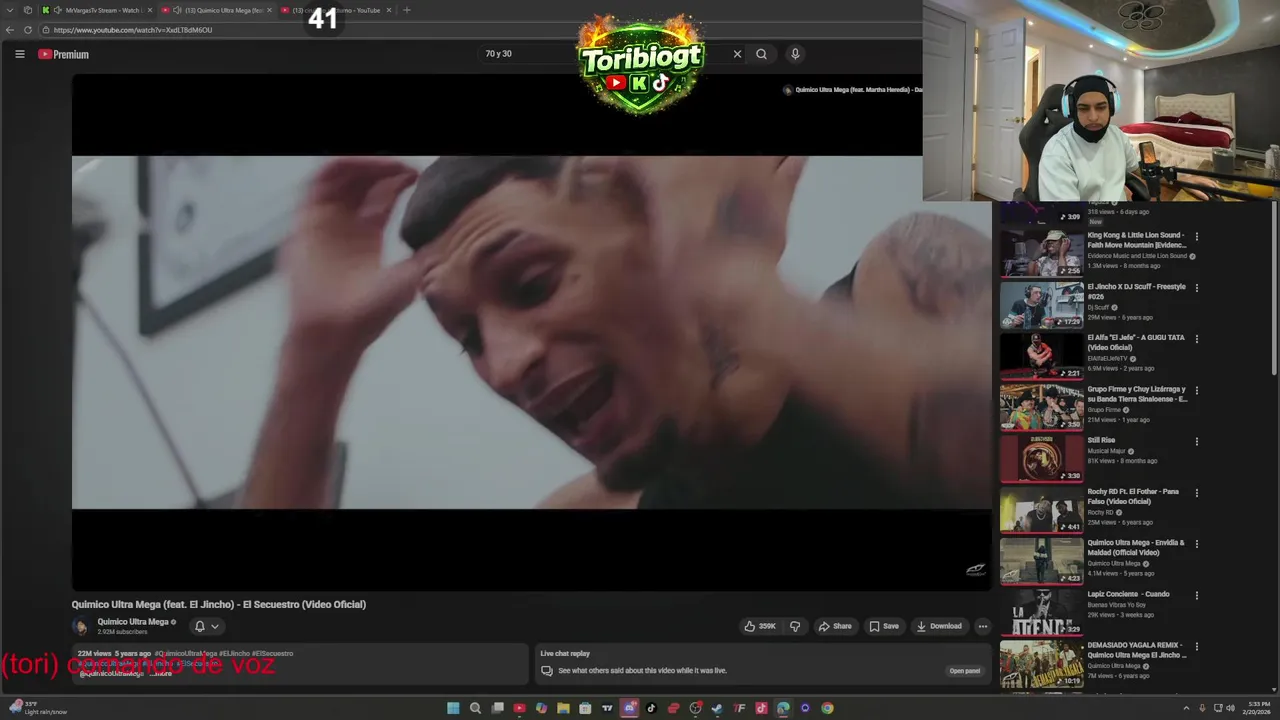The width and height of the screenshot is (1280, 720).
Task: Open a new browser tab
Action: 406,10
